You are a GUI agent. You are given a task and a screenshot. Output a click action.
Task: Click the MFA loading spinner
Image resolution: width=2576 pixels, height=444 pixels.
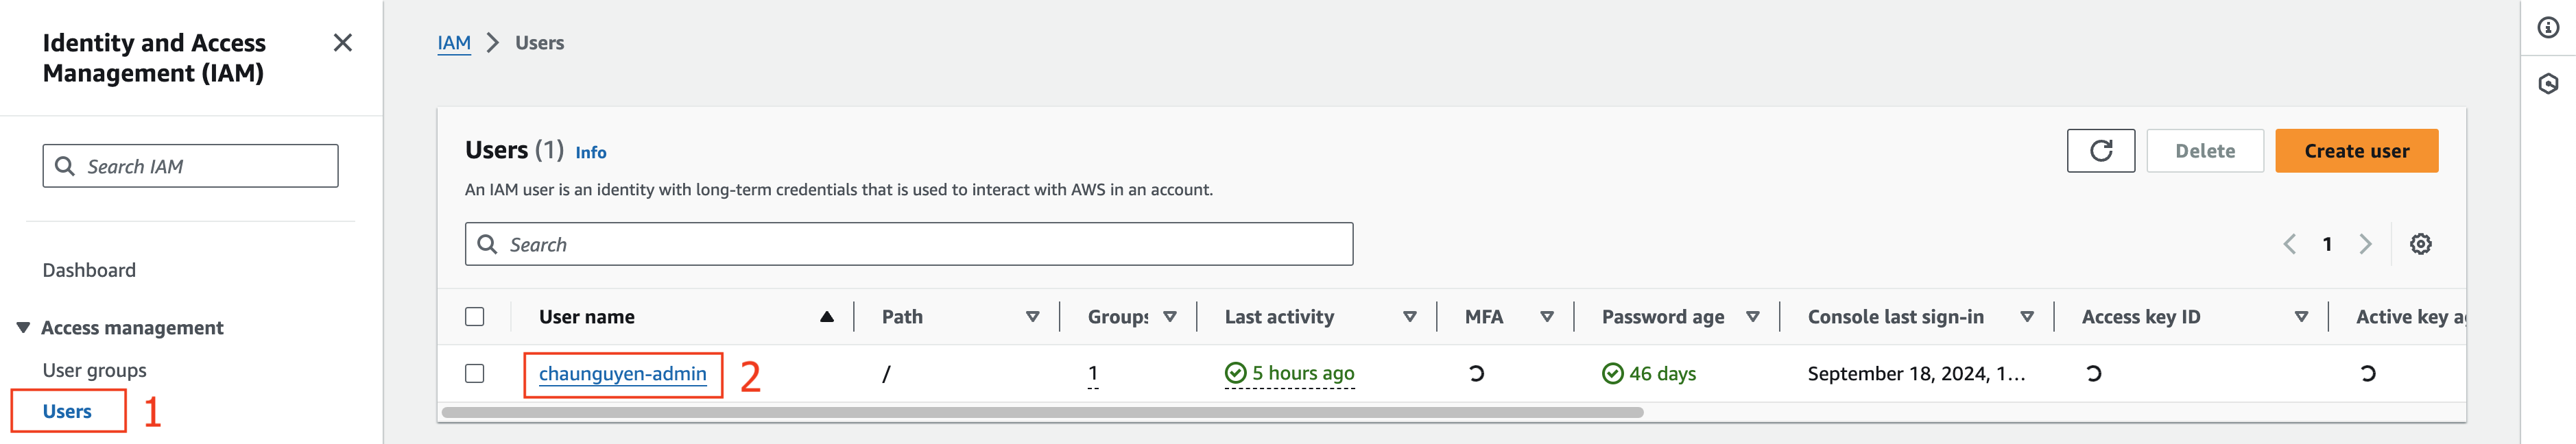pyautogui.click(x=1476, y=373)
